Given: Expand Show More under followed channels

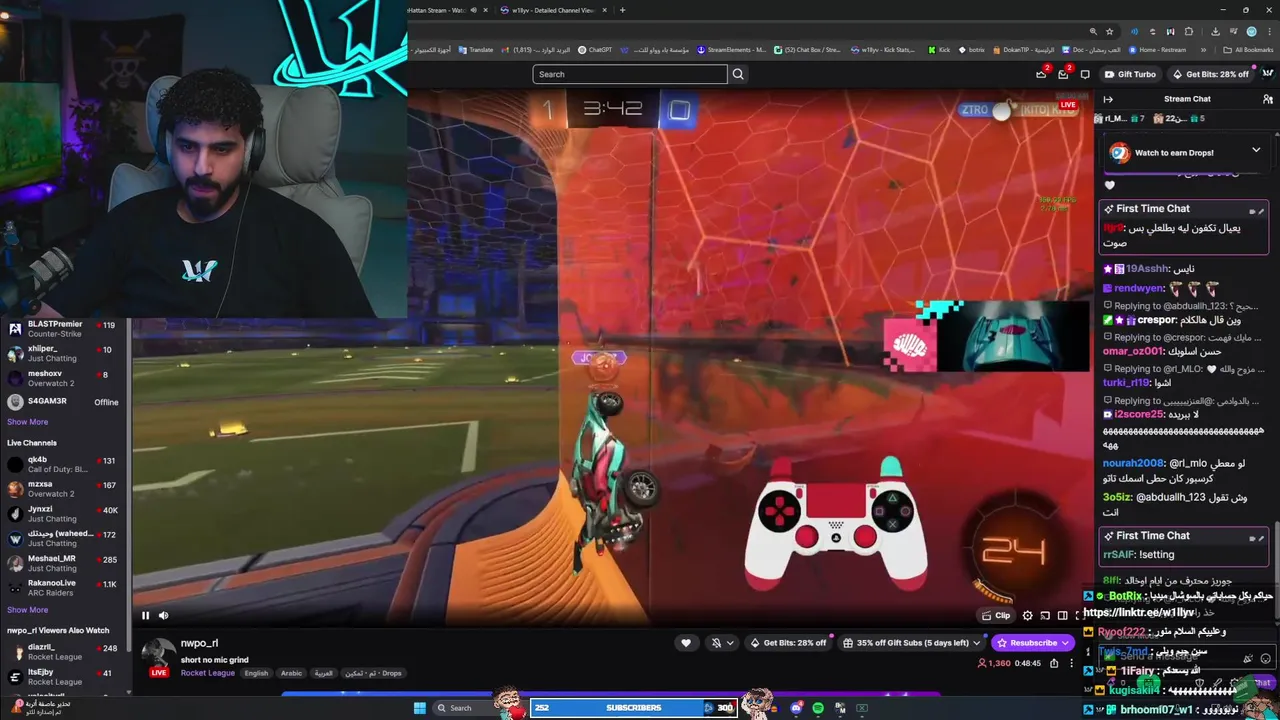Looking at the screenshot, I should tap(27, 422).
